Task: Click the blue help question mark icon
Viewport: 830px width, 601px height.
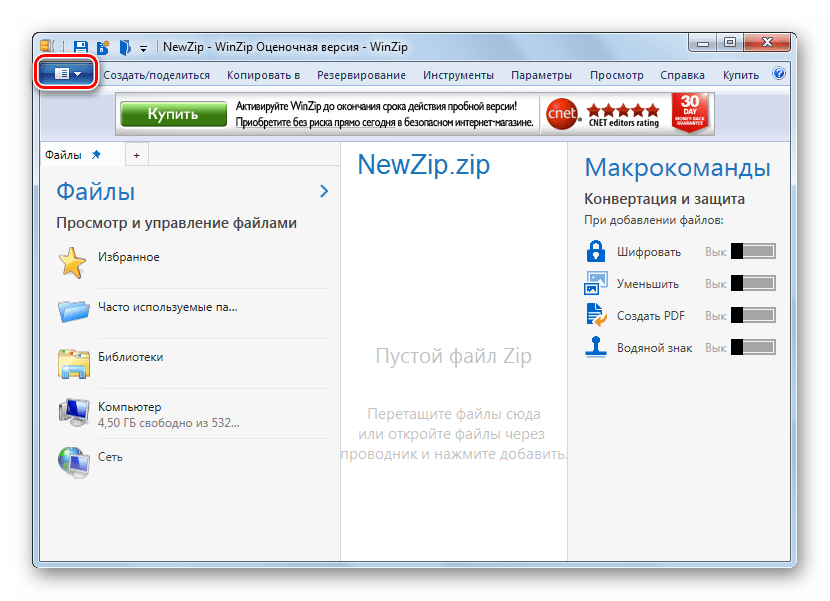Action: [x=779, y=74]
